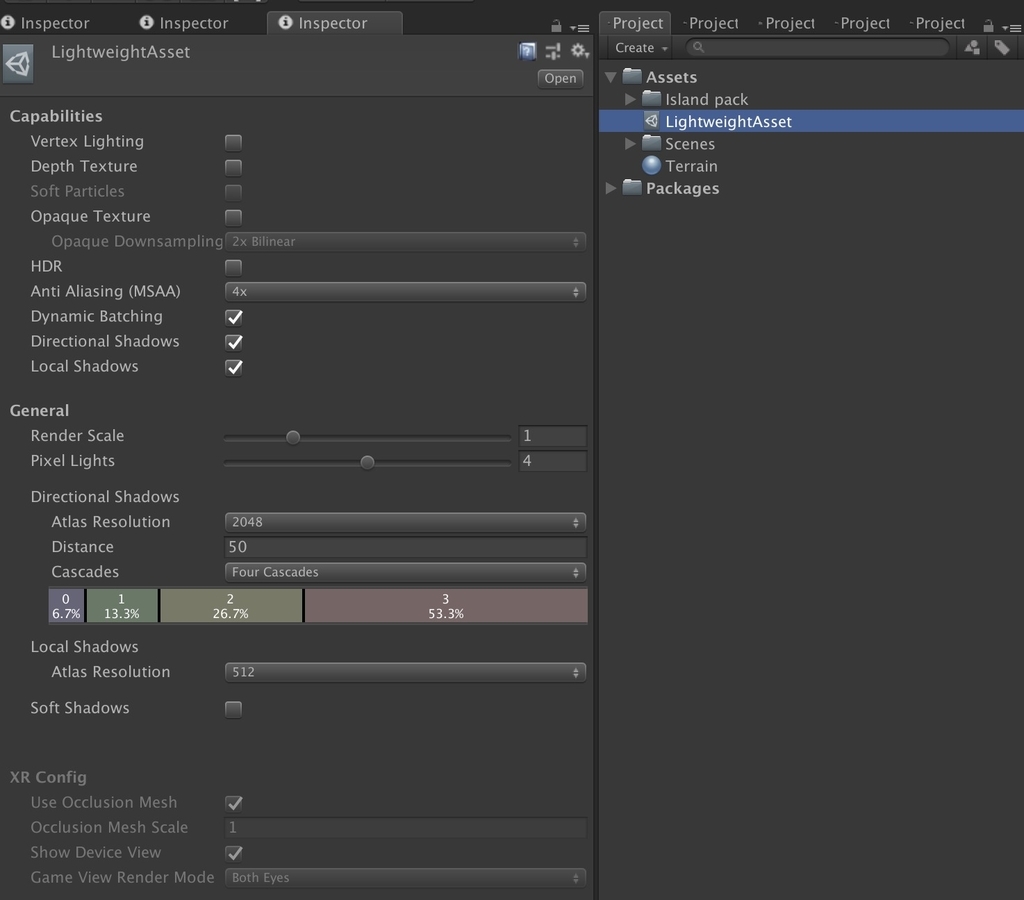Enable Soft Shadows
This screenshot has width=1024, height=900.
[233, 709]
